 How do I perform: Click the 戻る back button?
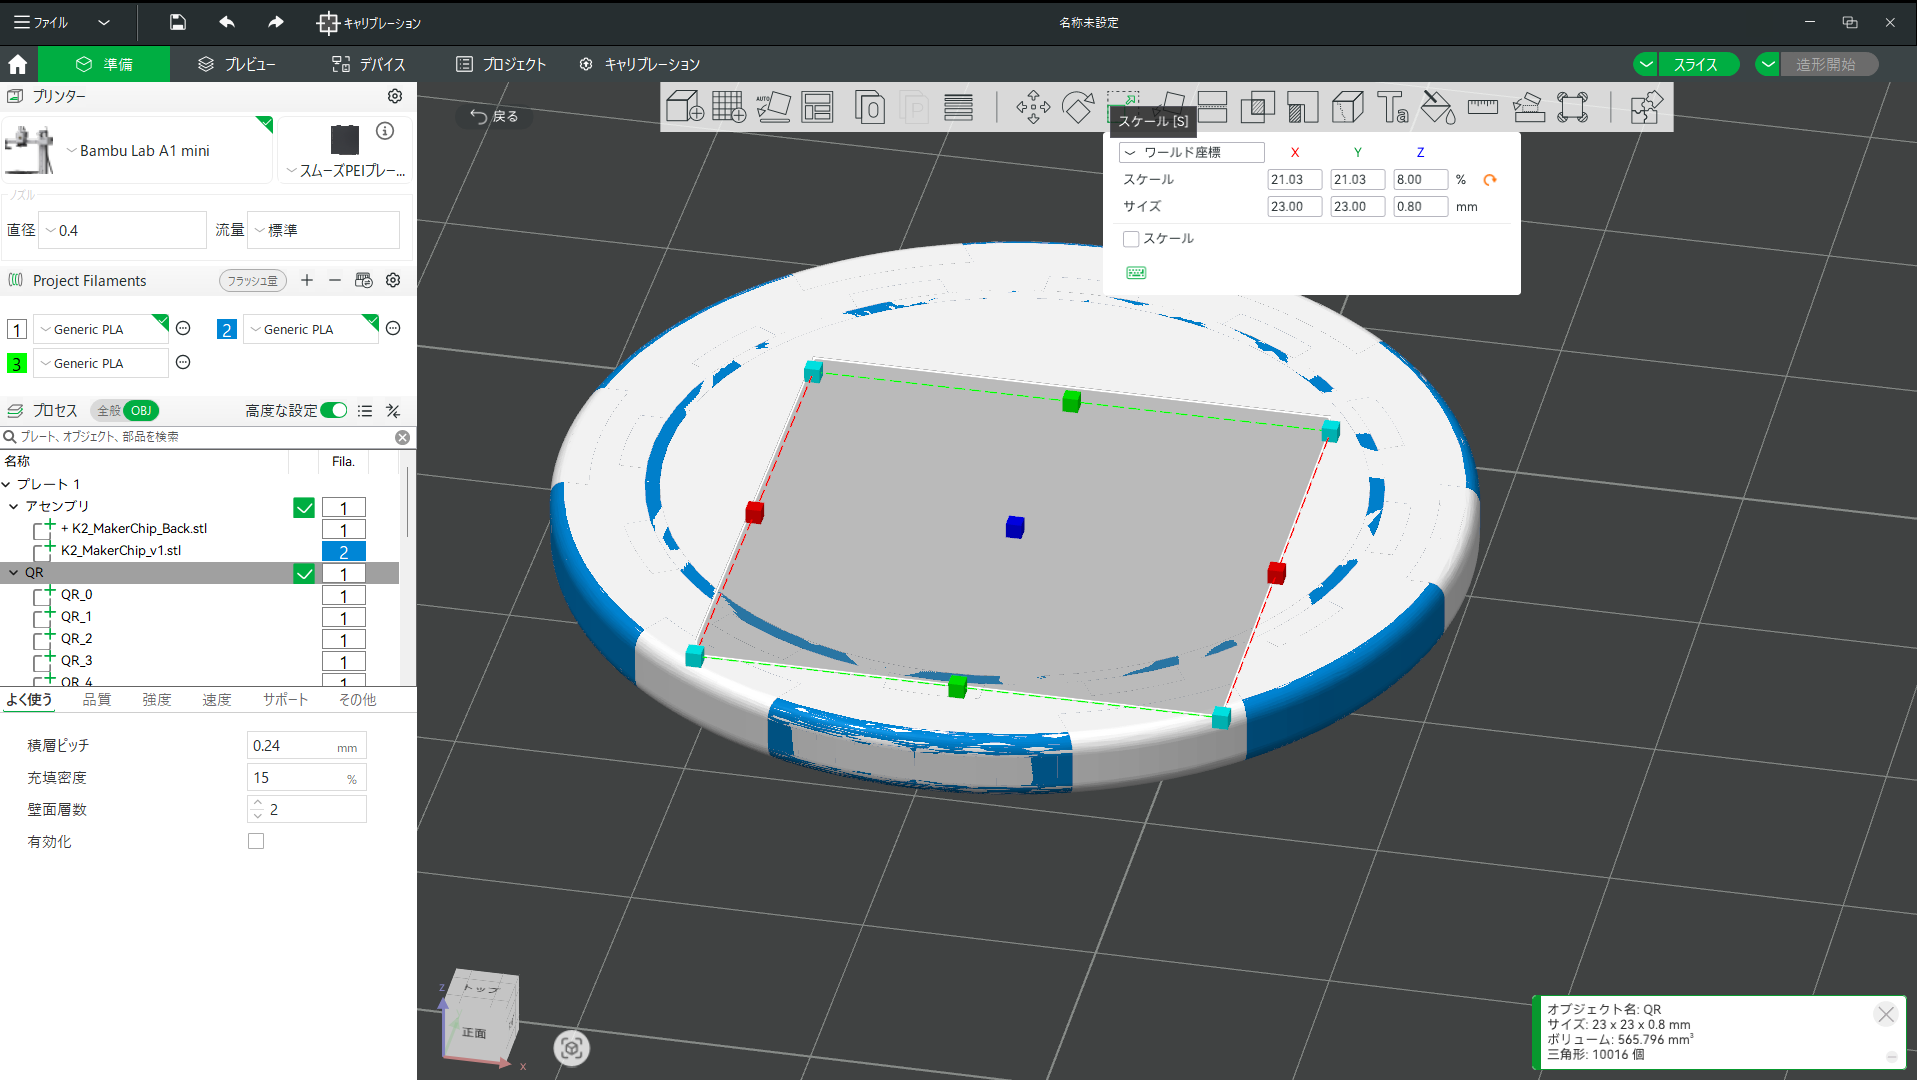[494, 116]
